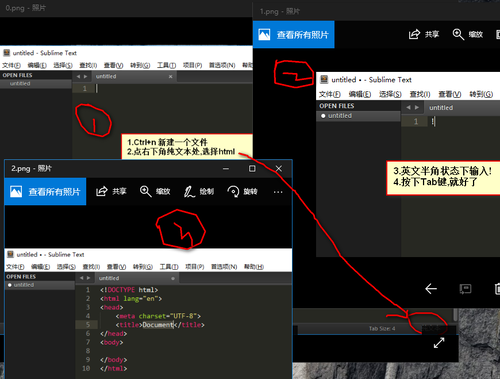Close the untitled tab in 0.png Sublime window
The height and width of the screenshot is (379, 500).
click(170, 76)
